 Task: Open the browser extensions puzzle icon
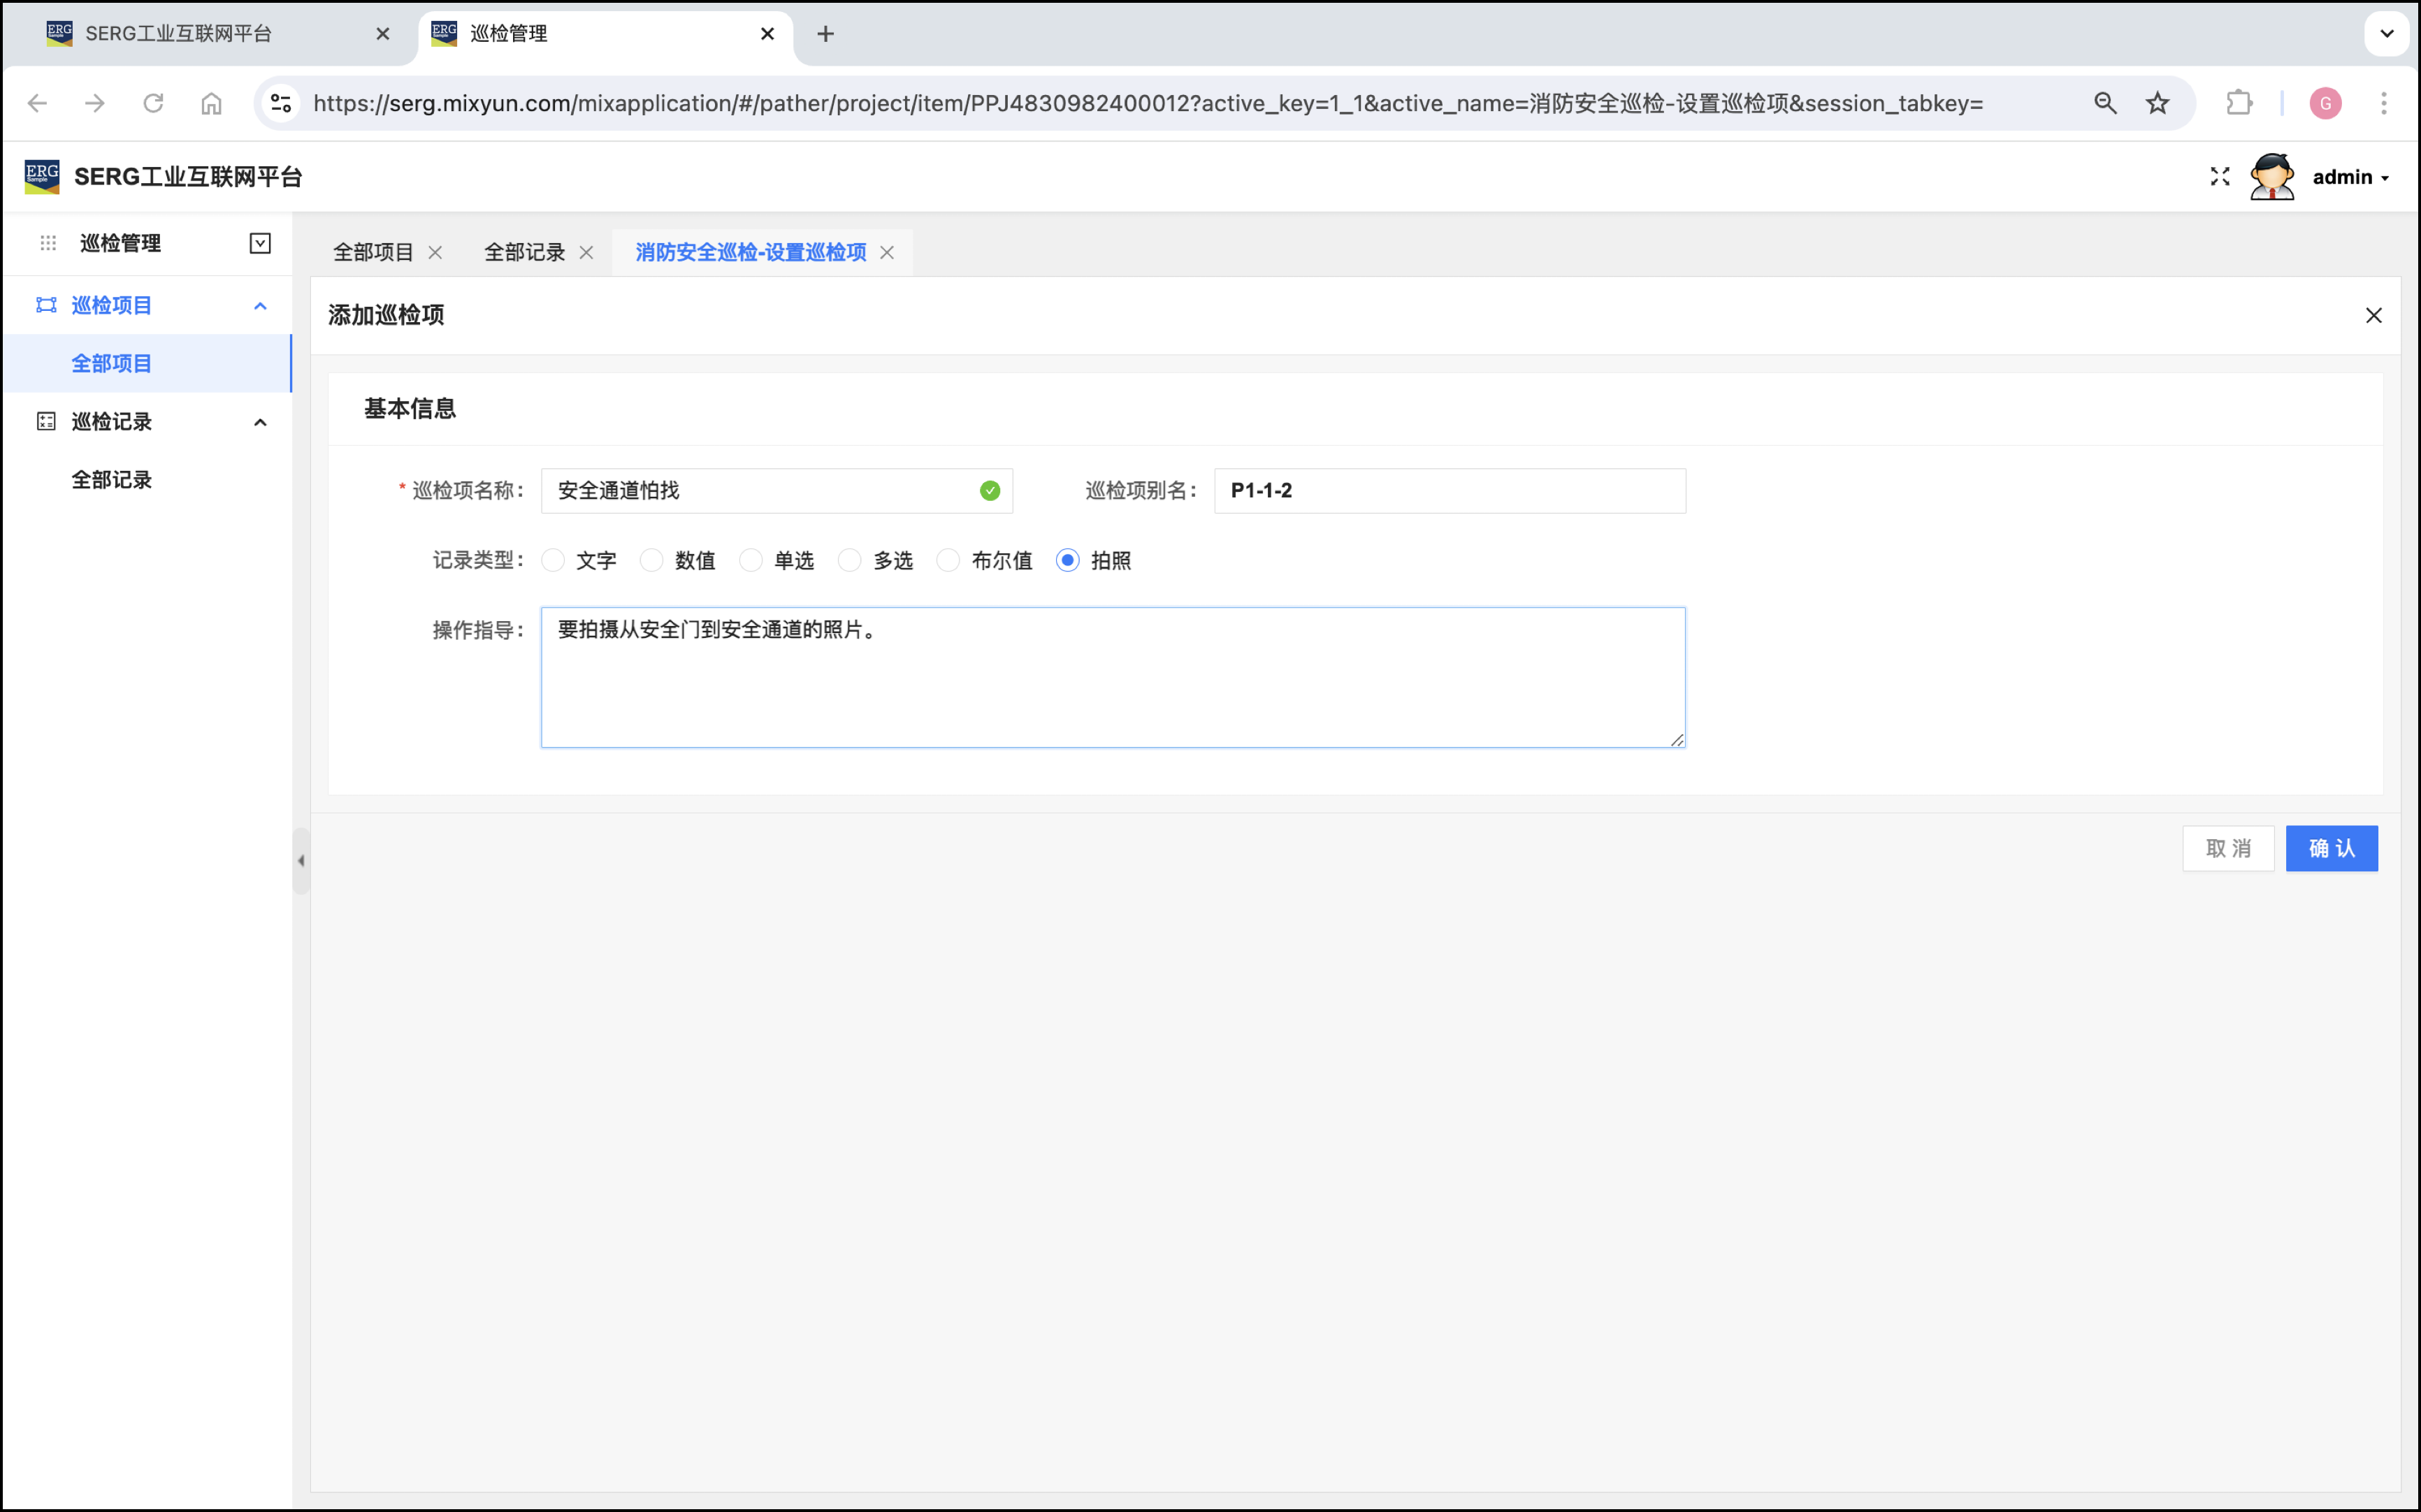pos(2238,103)
